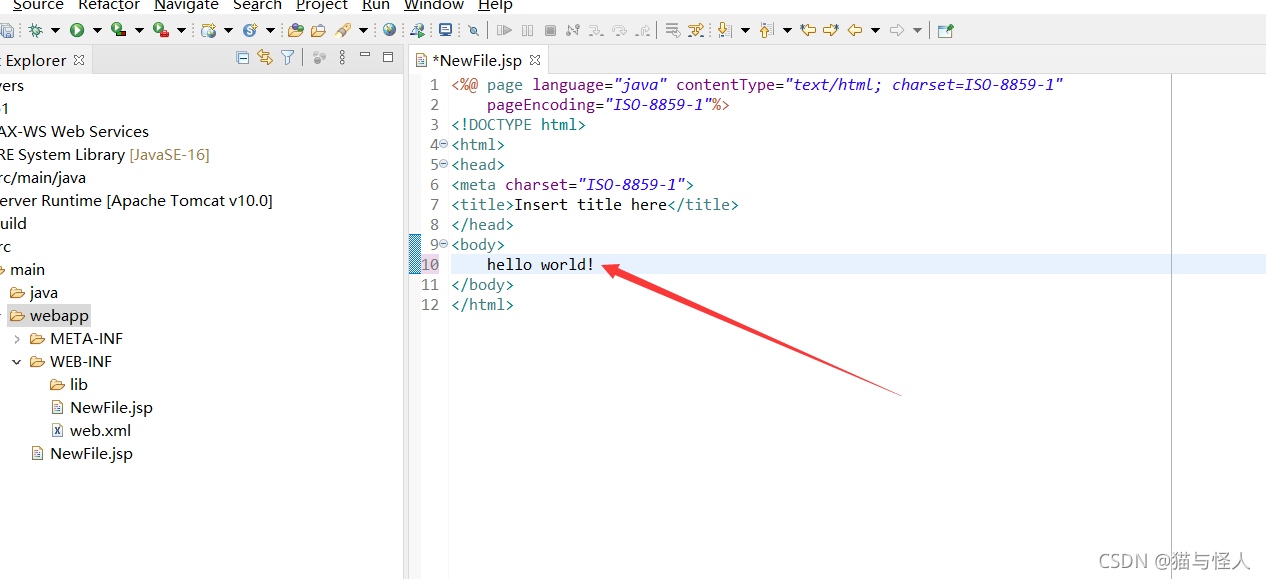Click the Previous Annotation up-arrow icon
1266x579 pixels.
pyautogui.click(x=766, y=30)
